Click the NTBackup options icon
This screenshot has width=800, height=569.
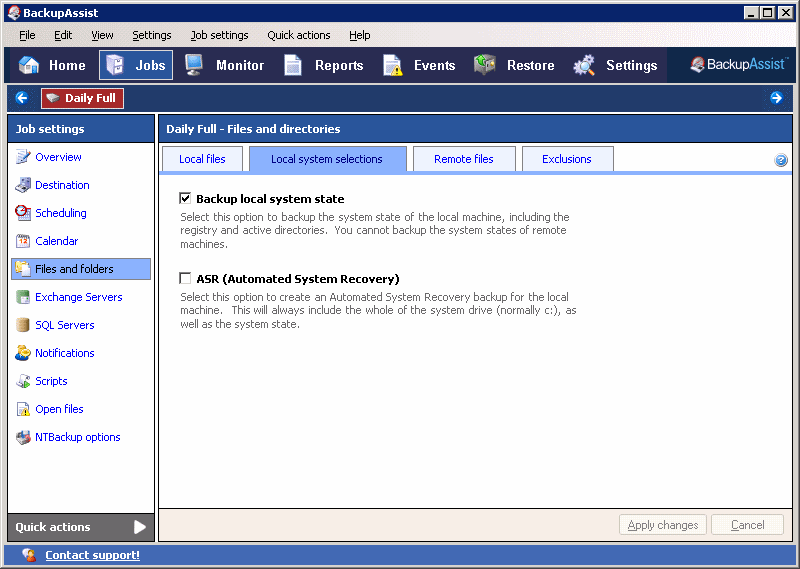click(23, 437)
